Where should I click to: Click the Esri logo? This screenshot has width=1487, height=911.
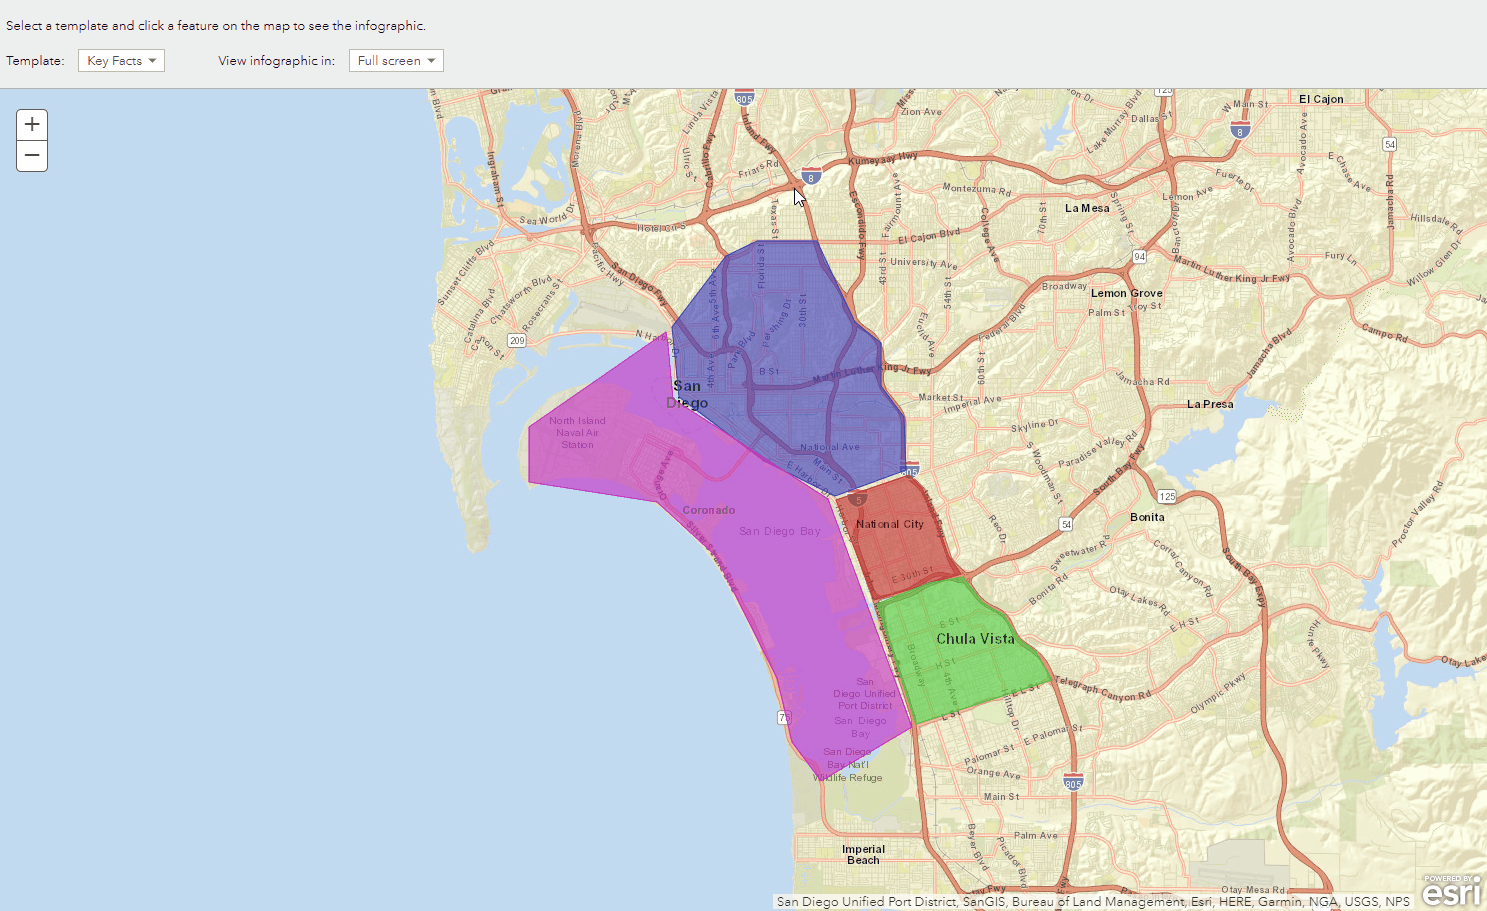pyautogui.click(x=1452, y=889)
